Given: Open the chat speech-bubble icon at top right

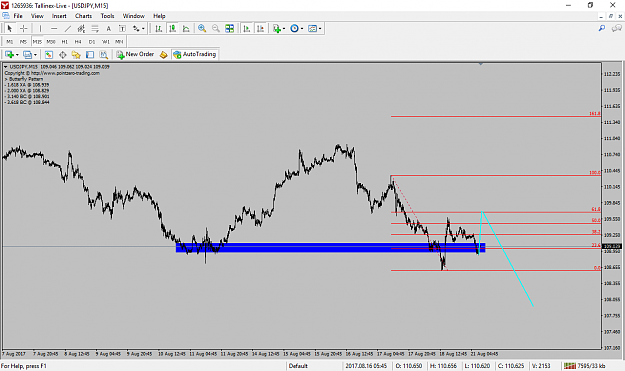Looking at the screenshot, I should click(x=617, y=28).
